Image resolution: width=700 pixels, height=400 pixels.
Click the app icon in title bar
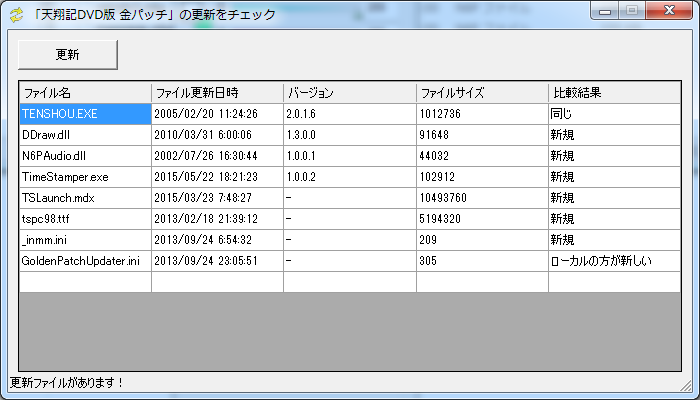pyautogui.click(x=16, y=14)
